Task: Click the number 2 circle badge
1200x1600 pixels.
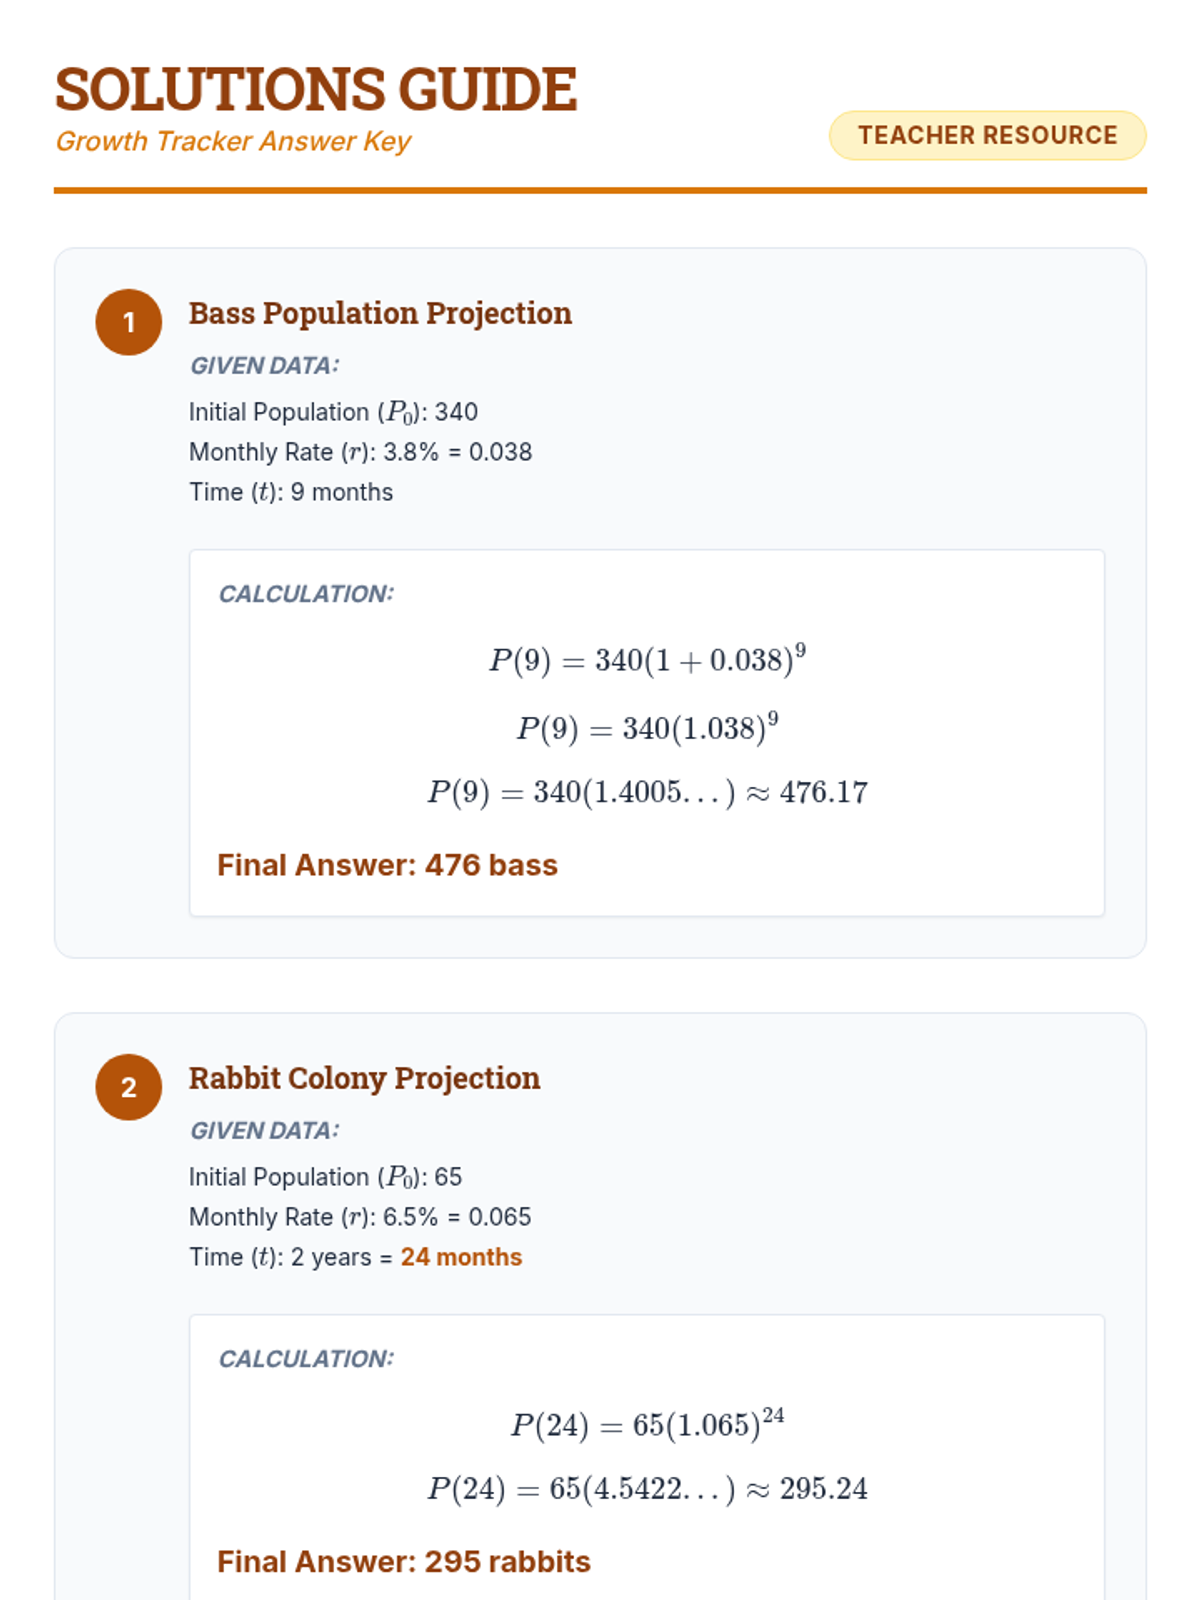Action: [128, 1087]
